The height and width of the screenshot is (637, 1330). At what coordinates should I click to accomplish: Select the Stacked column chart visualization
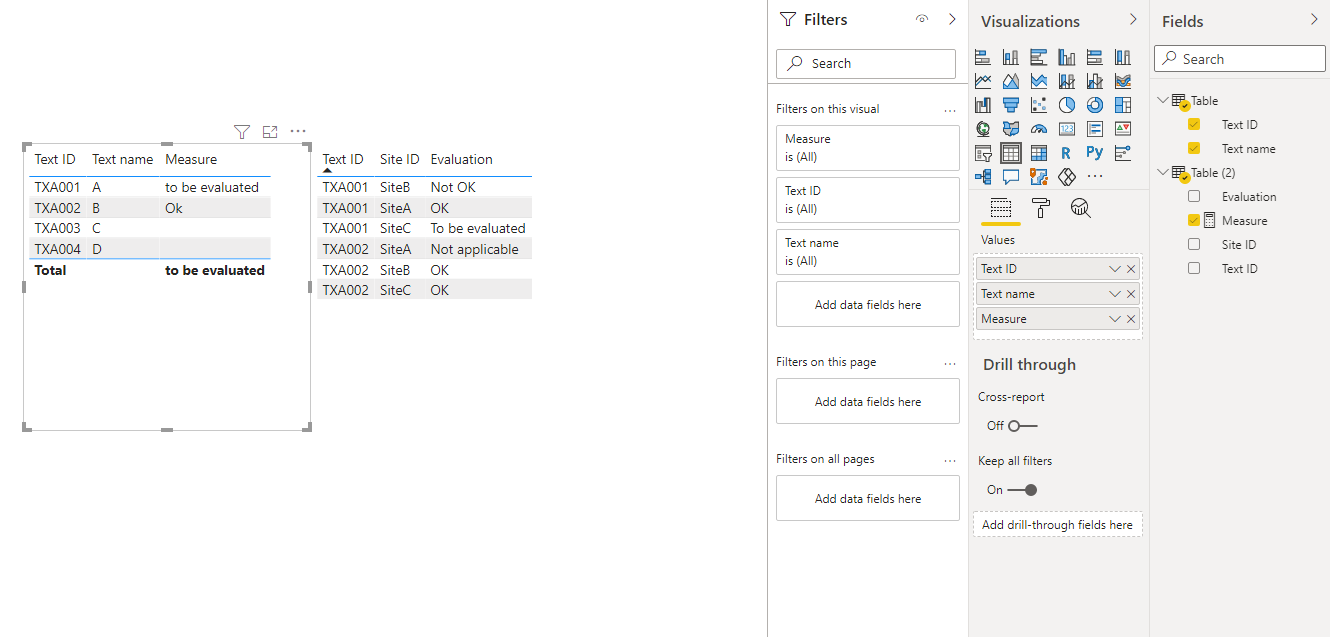click(x=1011, y=57)
